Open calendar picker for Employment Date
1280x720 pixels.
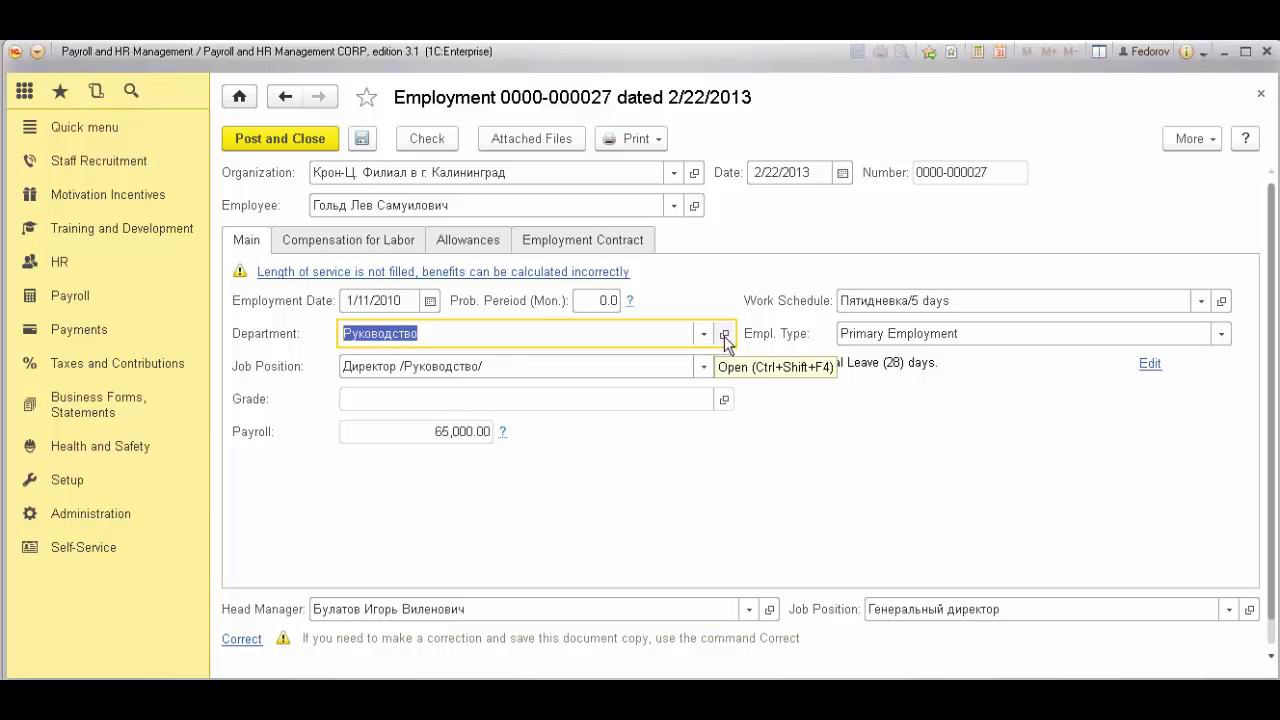coord(430,301)
